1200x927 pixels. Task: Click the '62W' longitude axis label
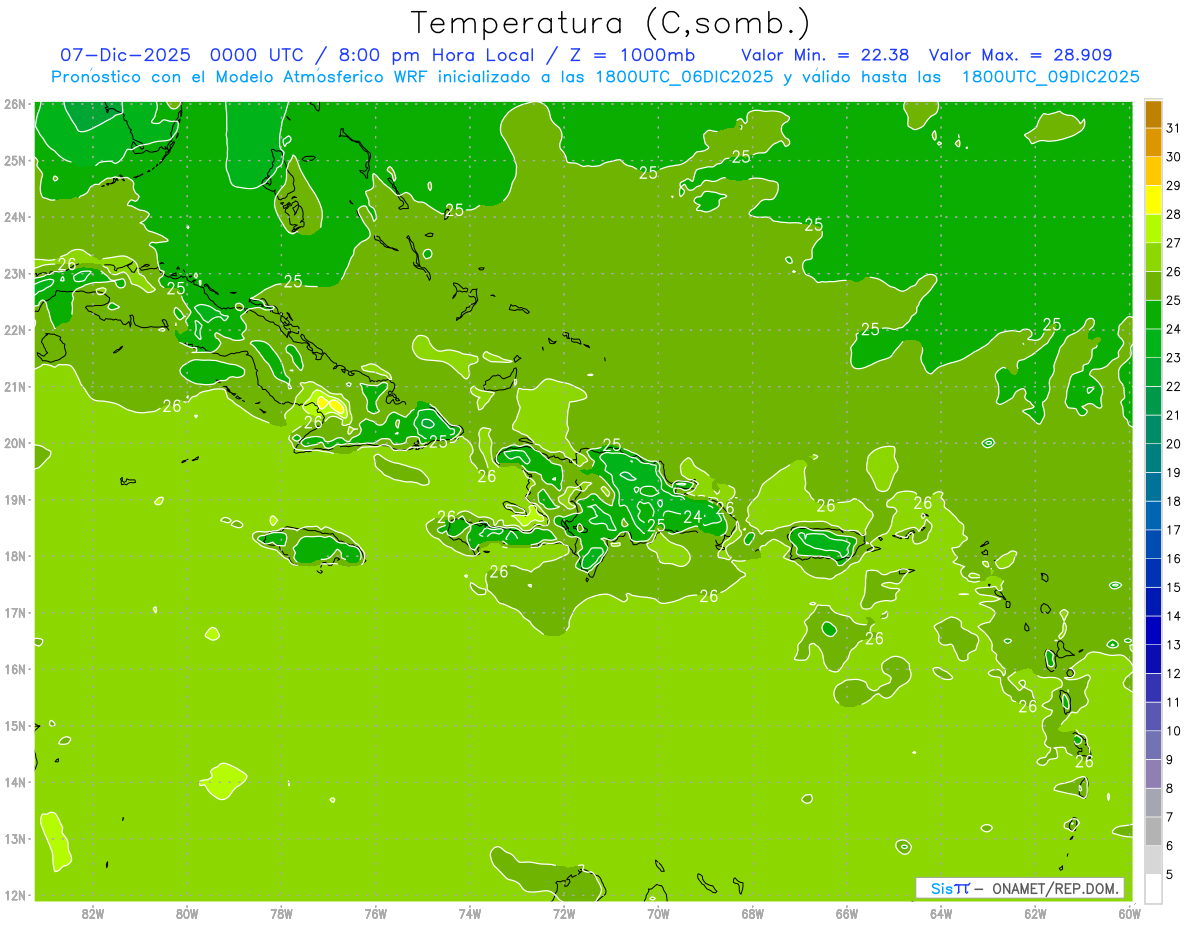click(x=1035, y=913)
